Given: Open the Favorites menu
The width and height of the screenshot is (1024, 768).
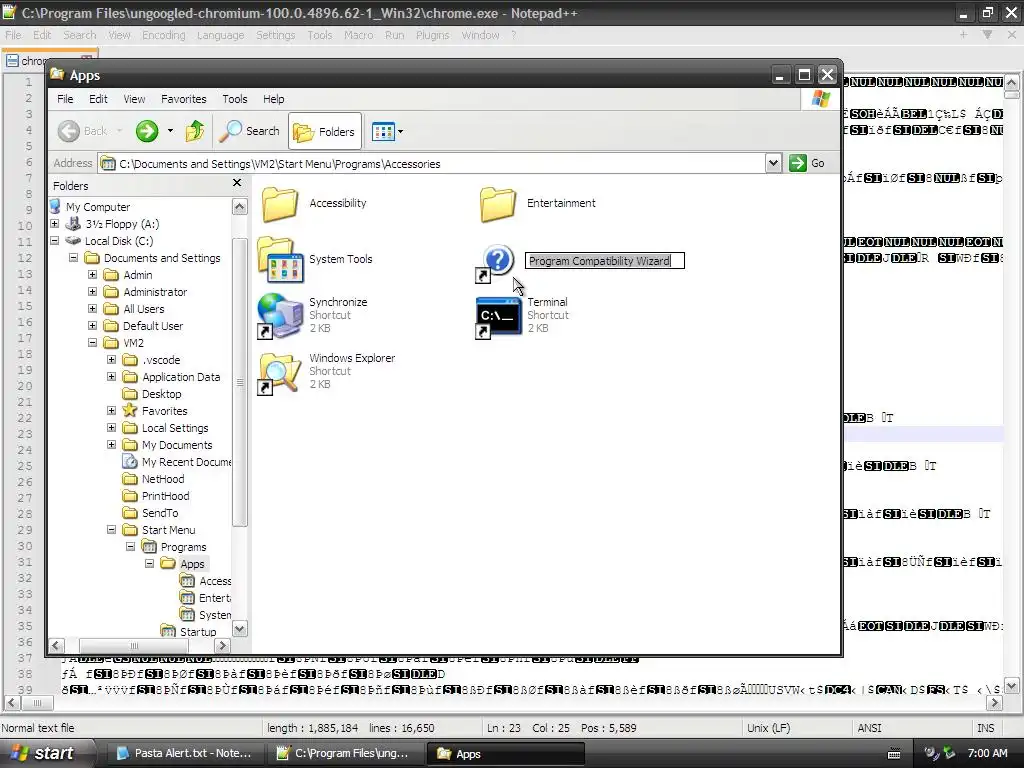Looking at the screenshot, I should click(x=184, y=99).
